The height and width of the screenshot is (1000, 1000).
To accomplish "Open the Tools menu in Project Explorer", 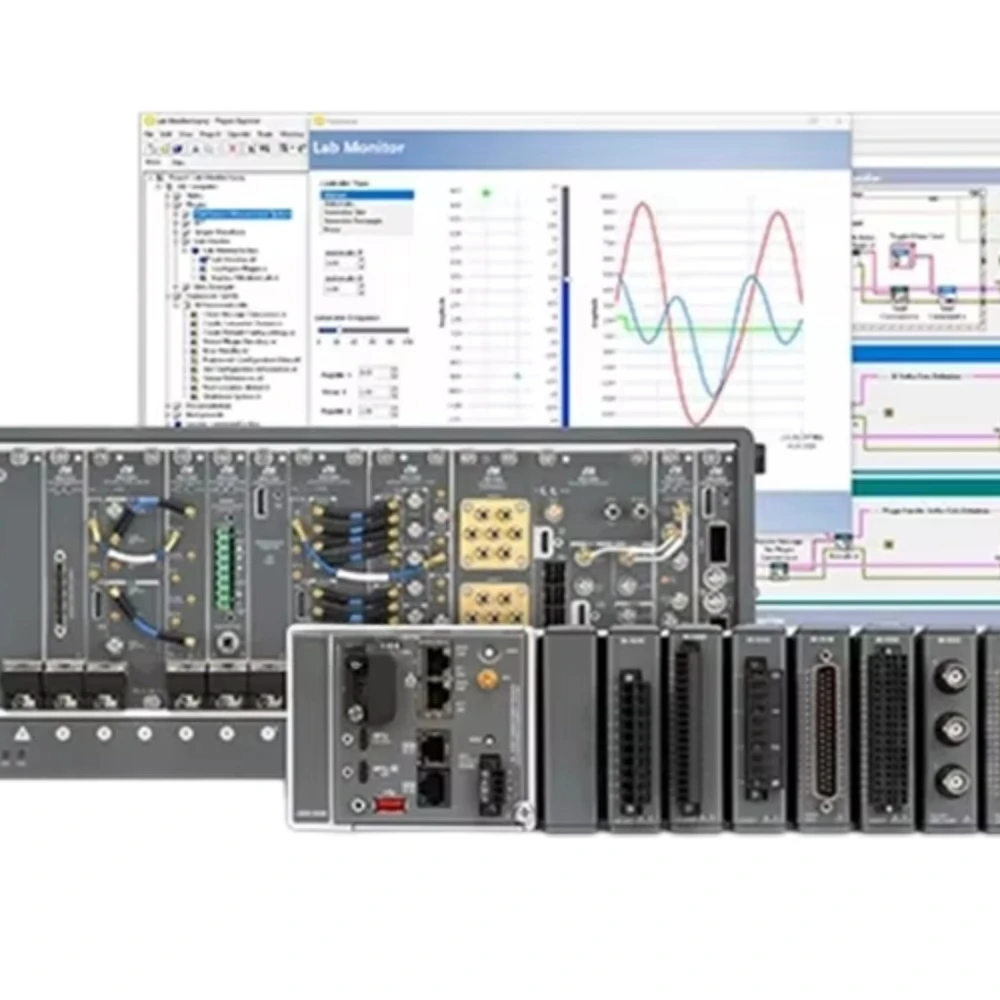I will pos(265,134).
